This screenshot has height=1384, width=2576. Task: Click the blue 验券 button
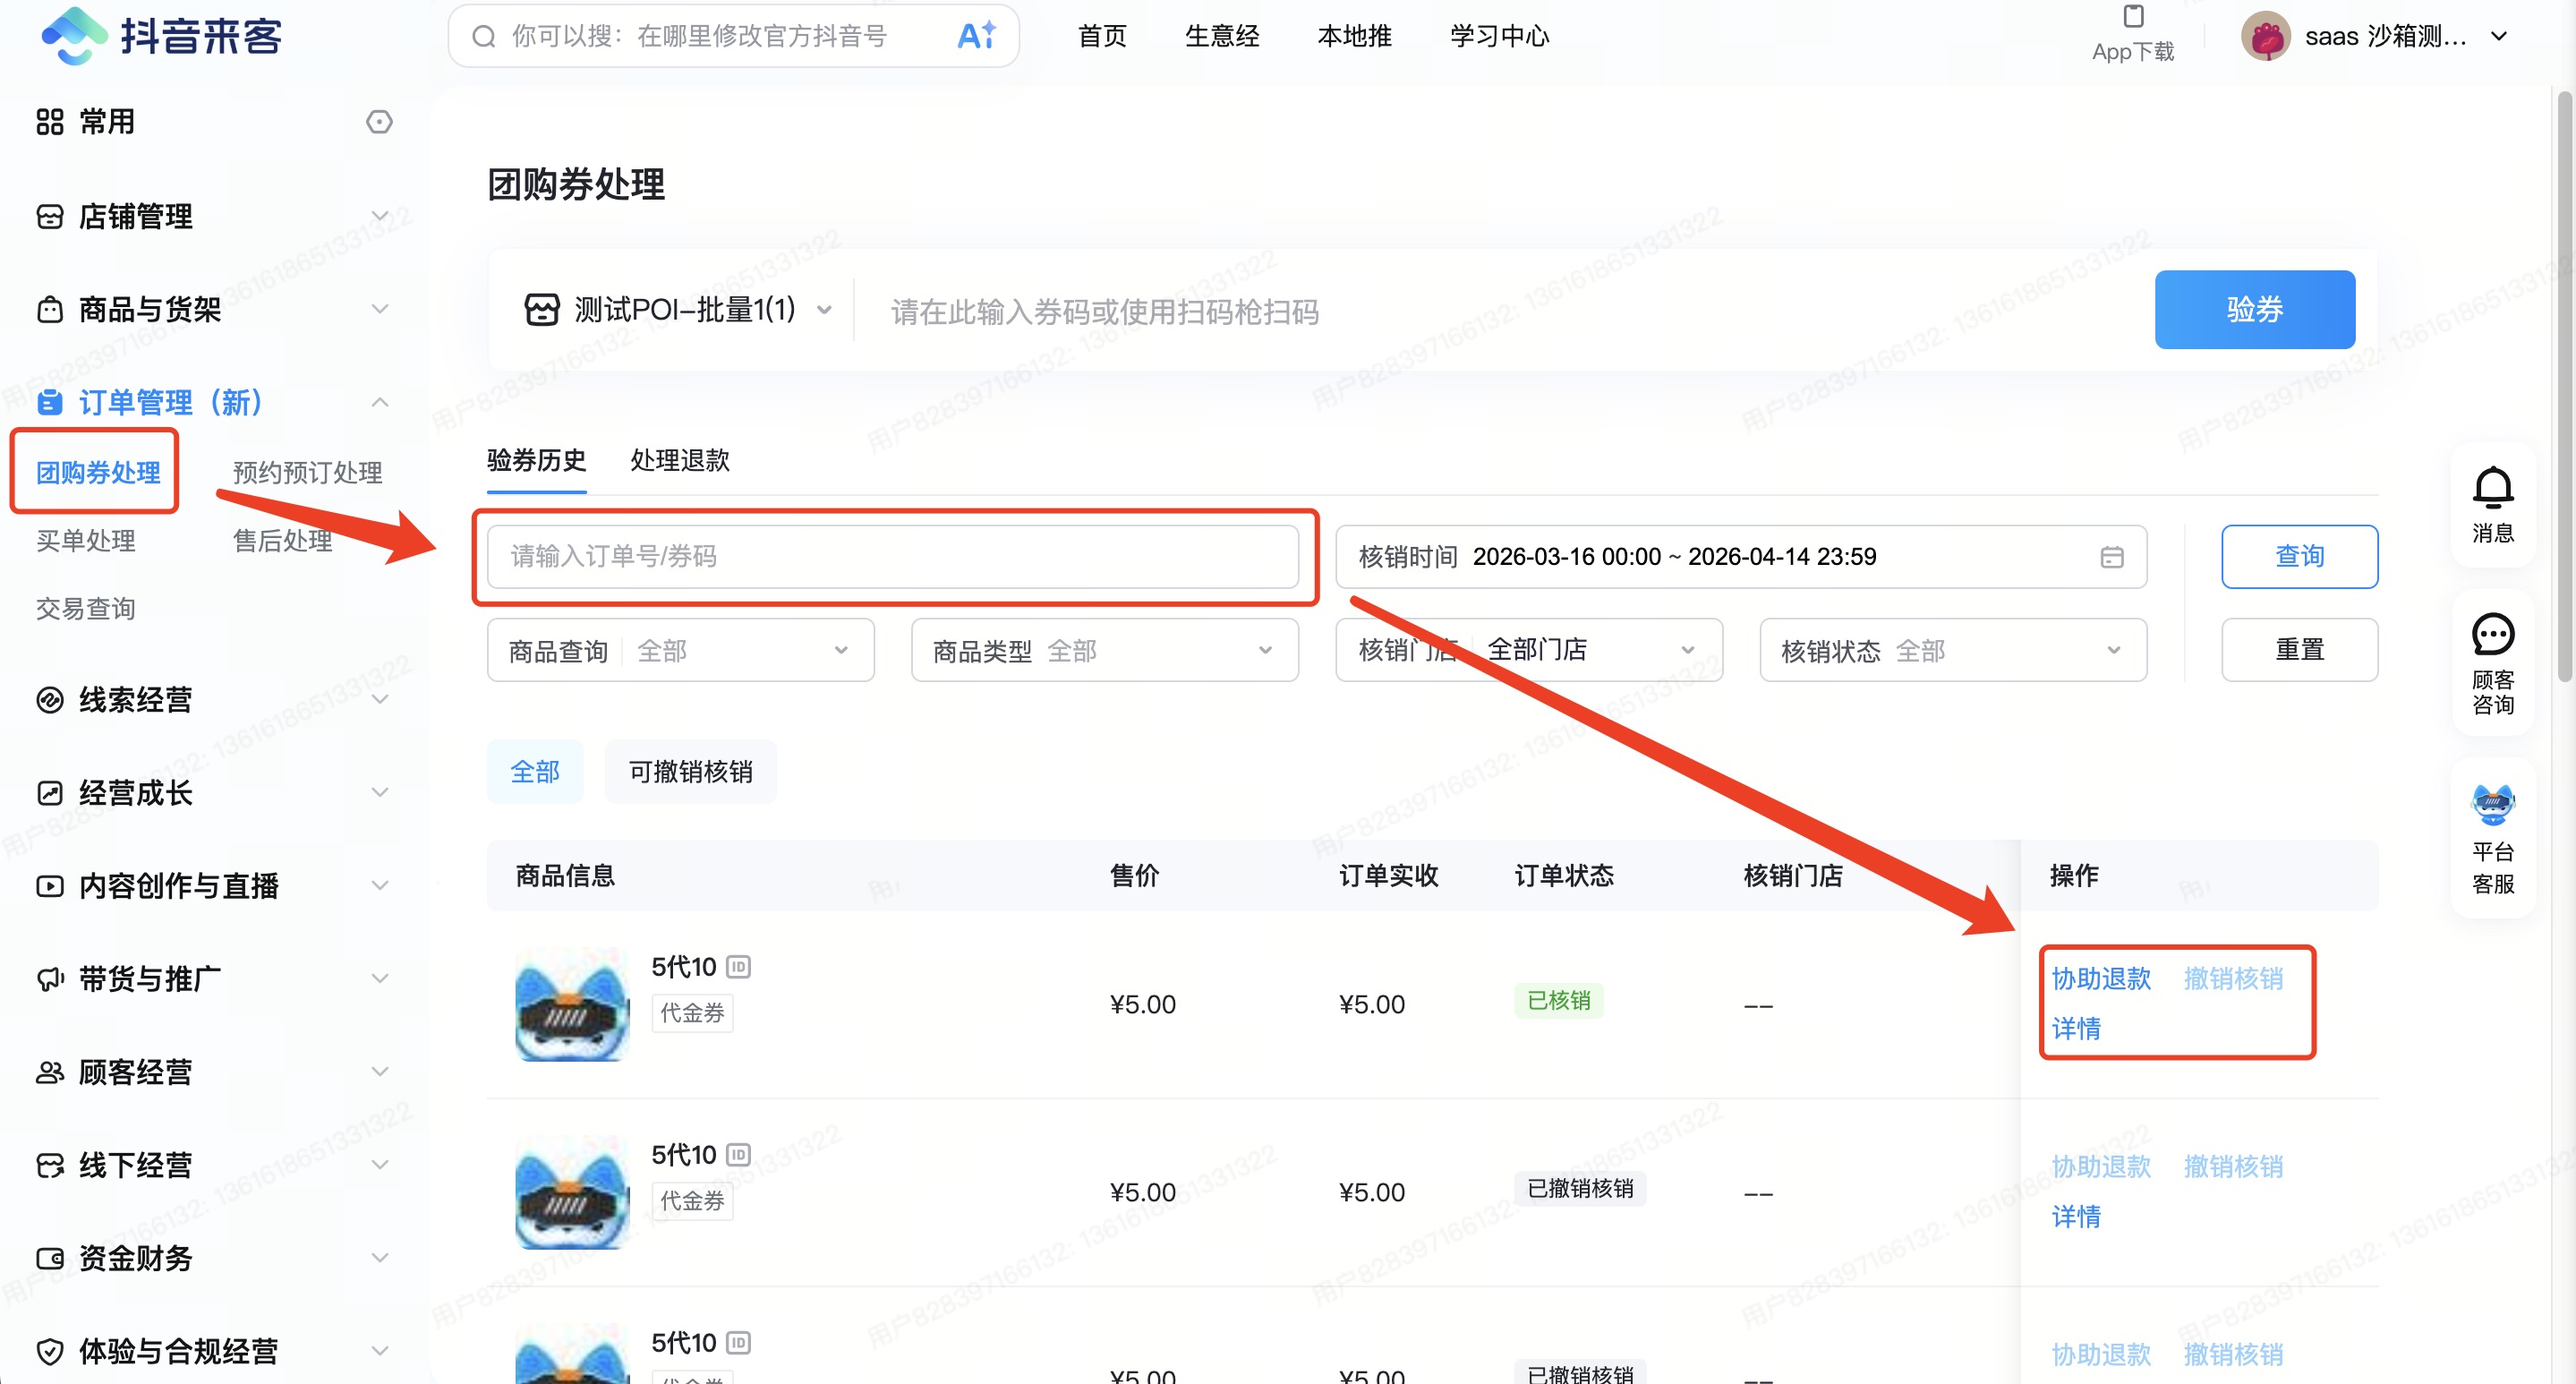coord(2254,310)
